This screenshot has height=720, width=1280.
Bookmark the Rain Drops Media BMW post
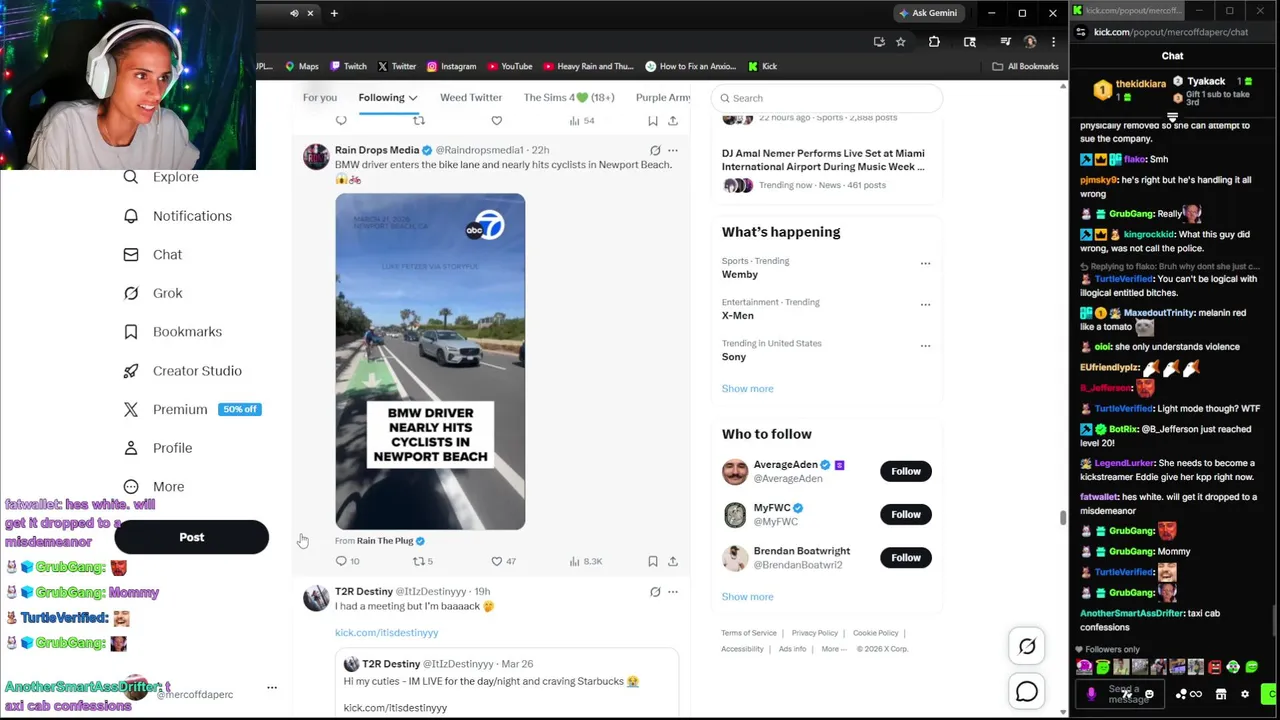[652, 561]
